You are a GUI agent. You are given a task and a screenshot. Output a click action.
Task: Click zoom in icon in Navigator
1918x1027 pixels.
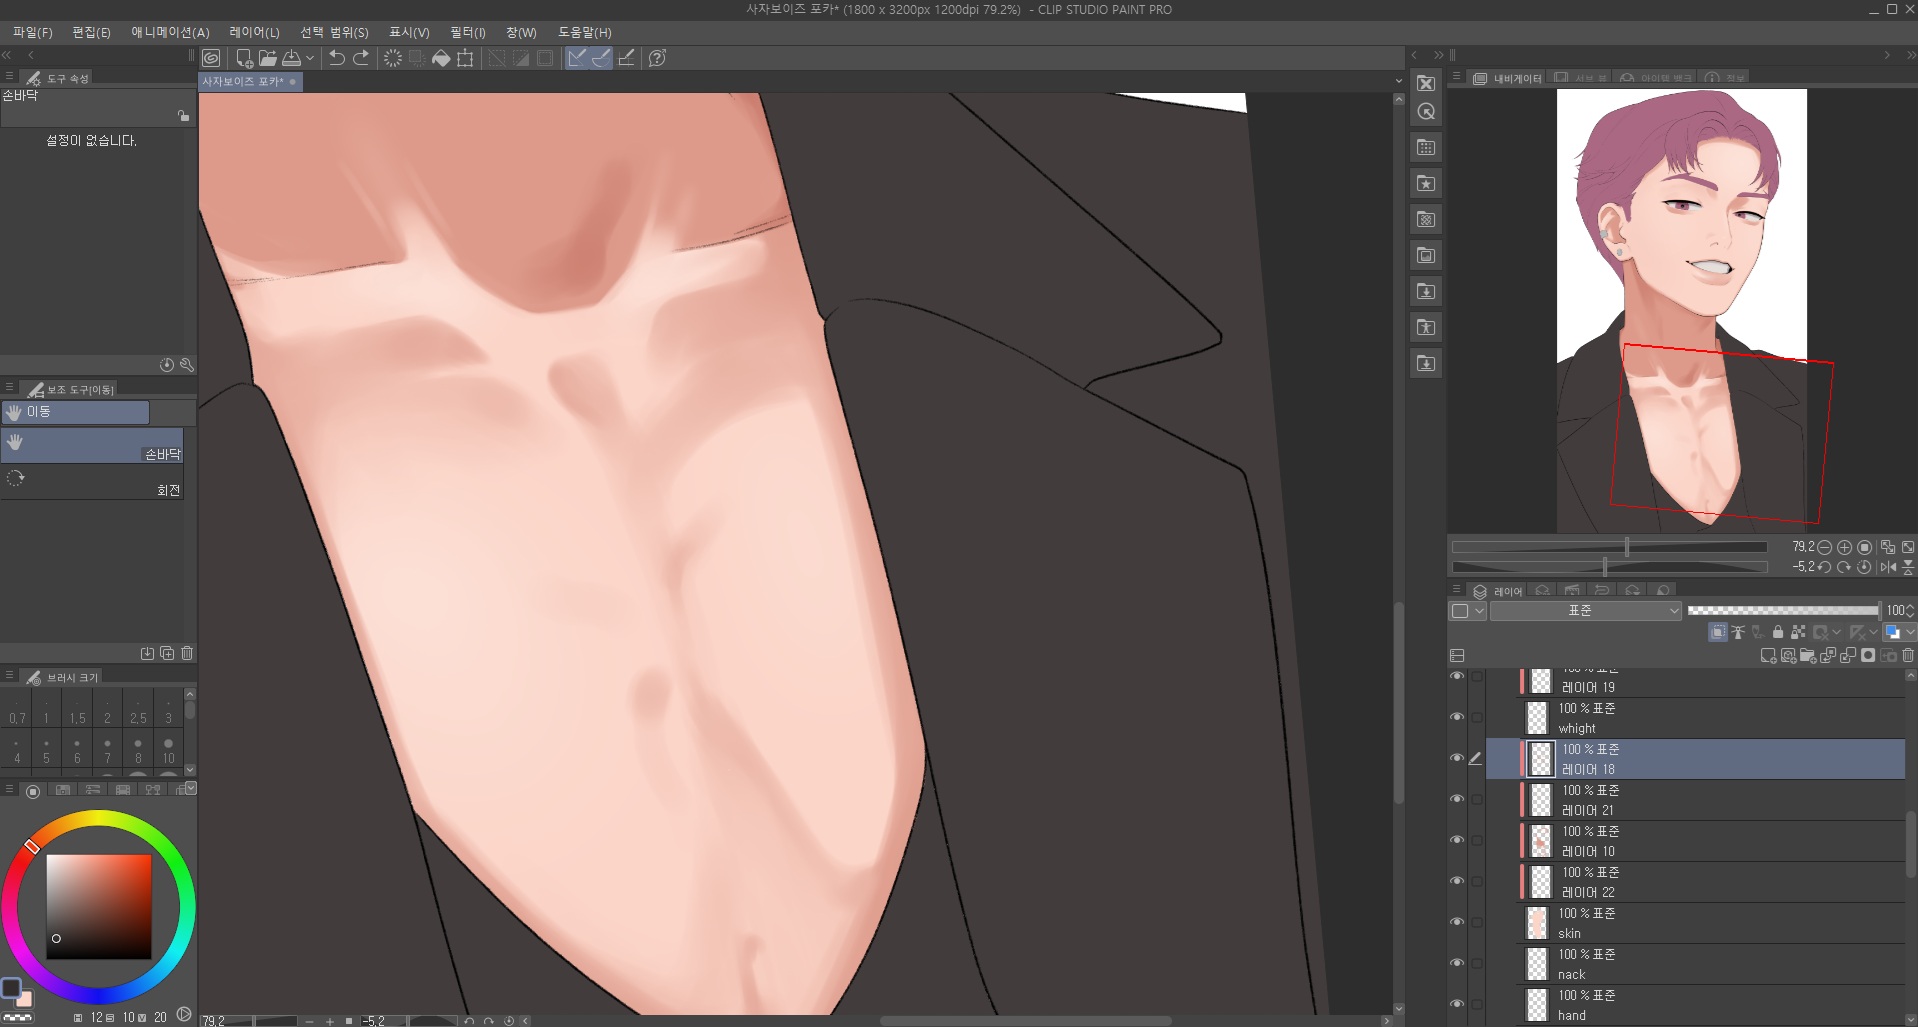[1844, 547]
